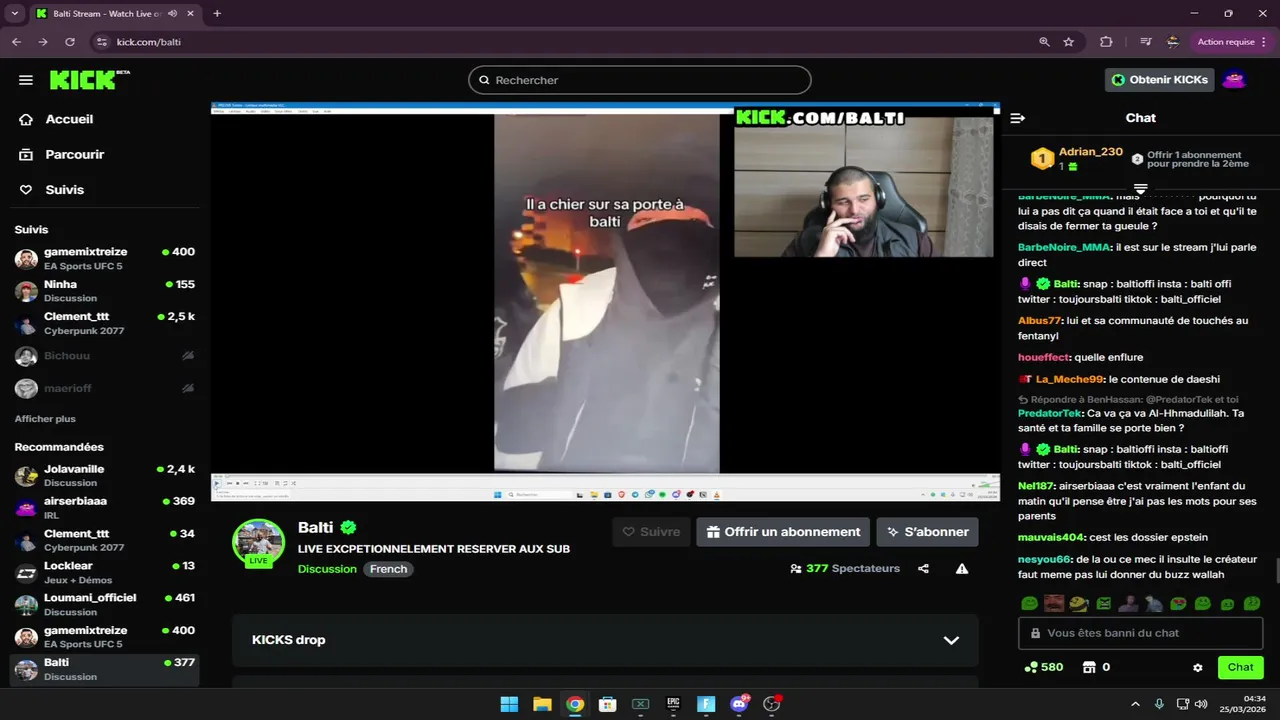
Task: Click the 580 channel points icon
Action: point(1031,667)
